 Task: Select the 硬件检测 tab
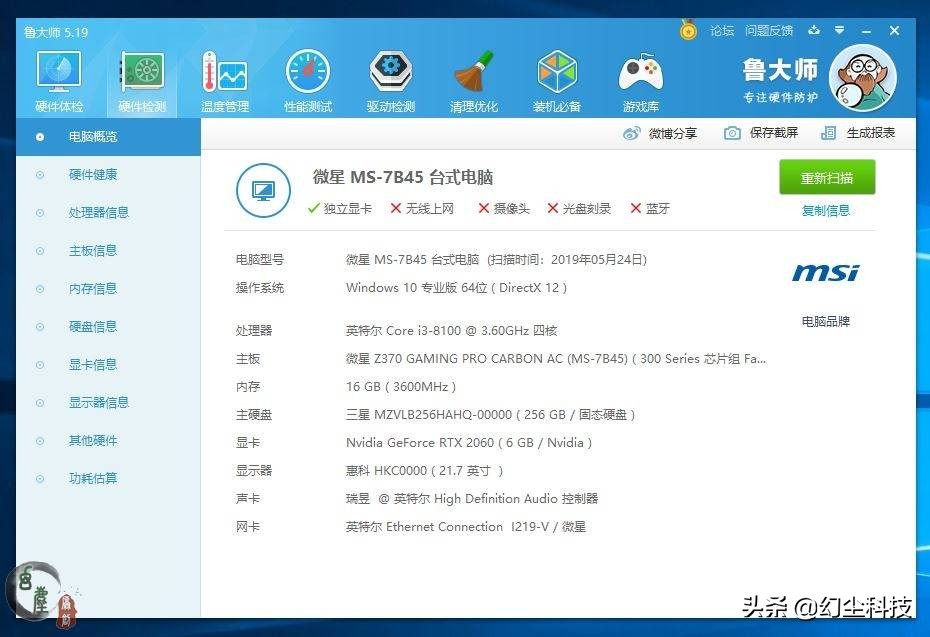tap(141, 78)
